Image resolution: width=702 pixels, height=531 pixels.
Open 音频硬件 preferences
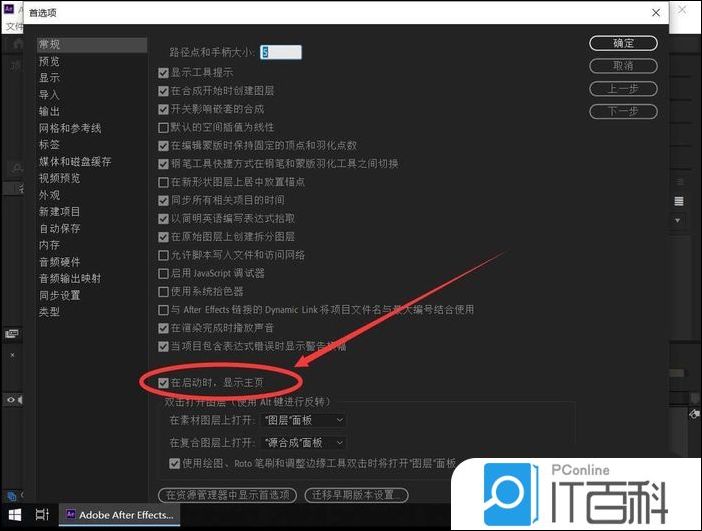(x=60, y=262)
